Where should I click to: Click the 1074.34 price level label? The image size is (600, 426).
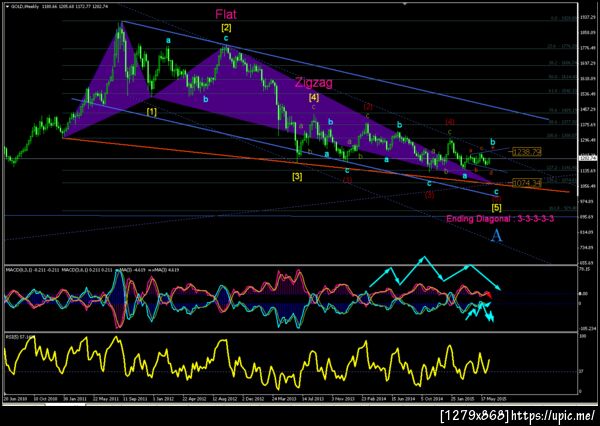point(527,183)
